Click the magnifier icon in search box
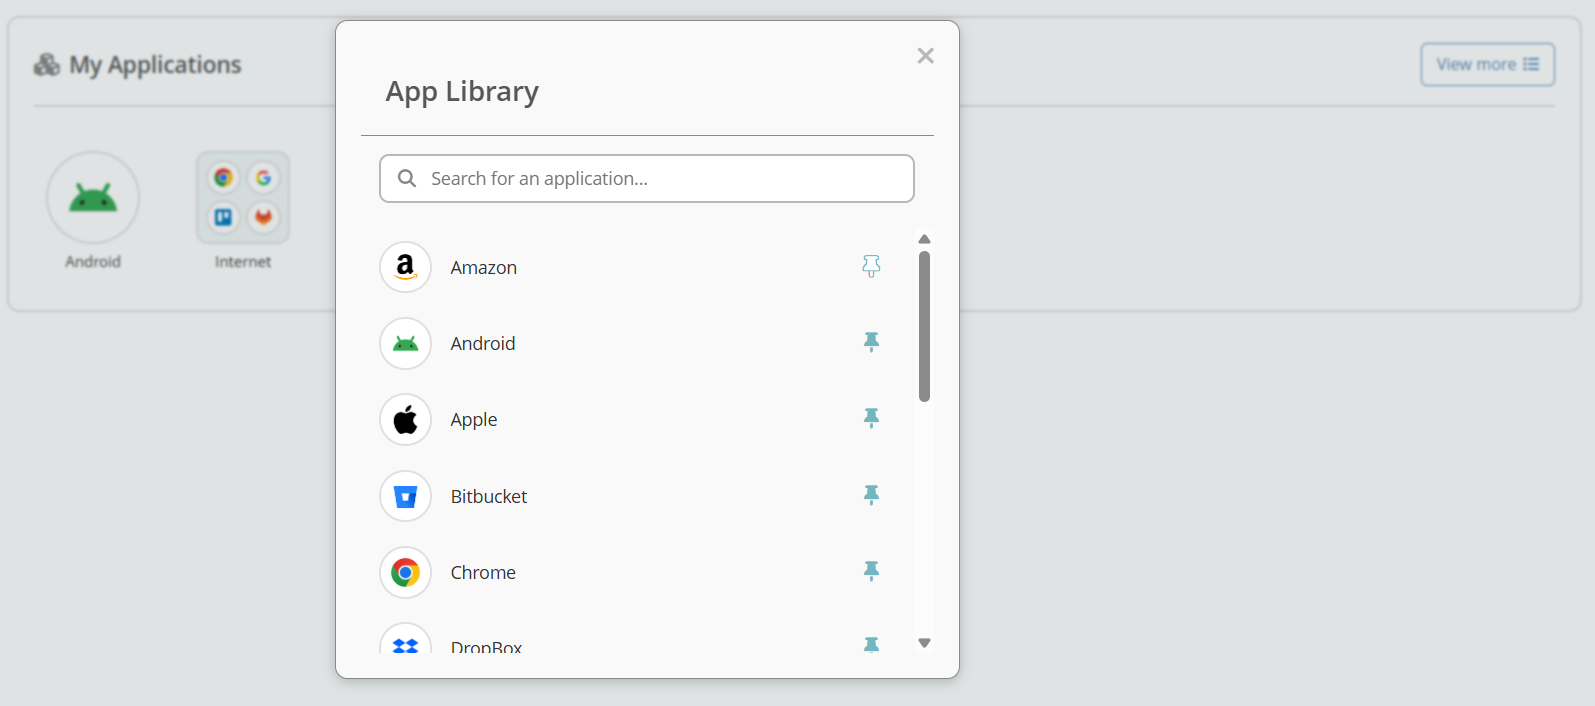The height and width of the screenshot is (706, 1595). [x=407, y=178]
